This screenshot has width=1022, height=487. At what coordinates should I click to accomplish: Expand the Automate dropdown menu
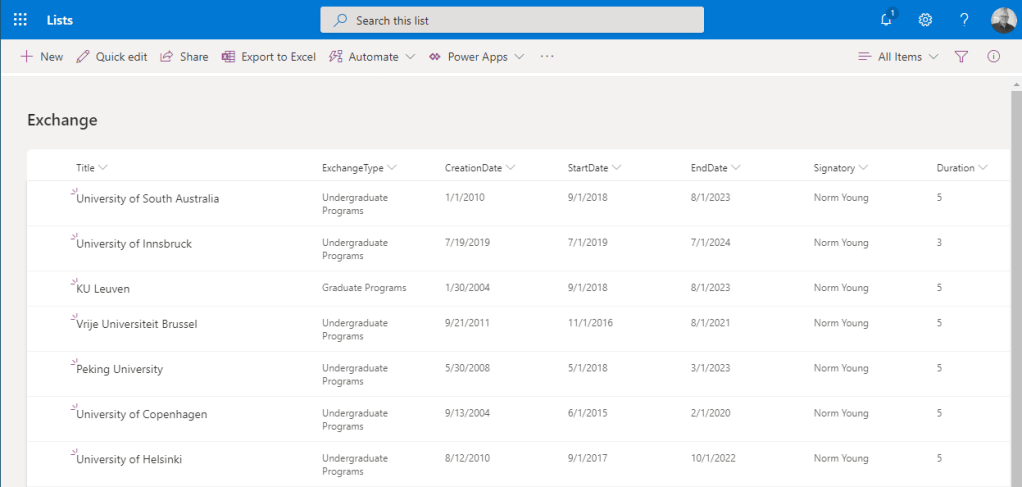pos(371,57)
